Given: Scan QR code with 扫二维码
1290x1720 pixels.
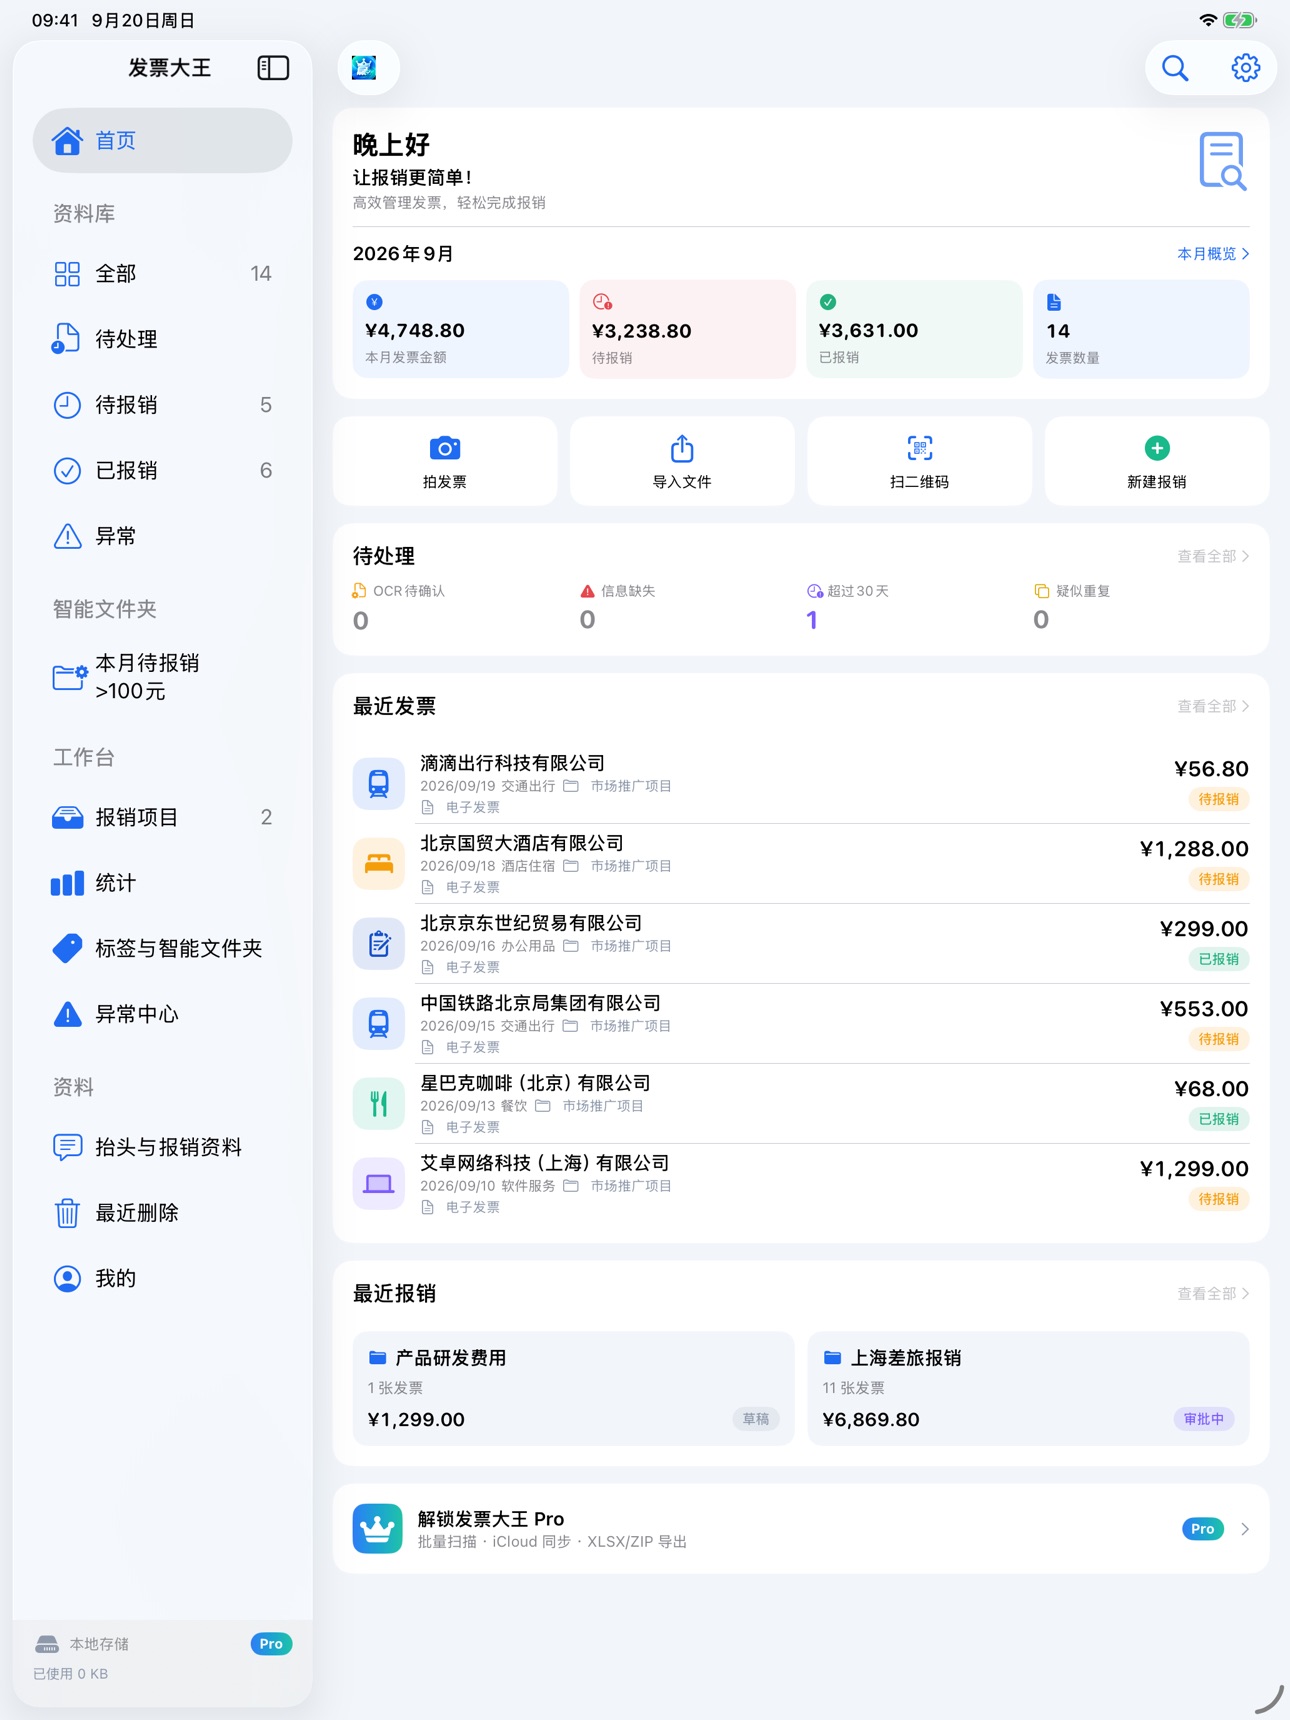Looking at the screenshot, I should coord(919,461).
